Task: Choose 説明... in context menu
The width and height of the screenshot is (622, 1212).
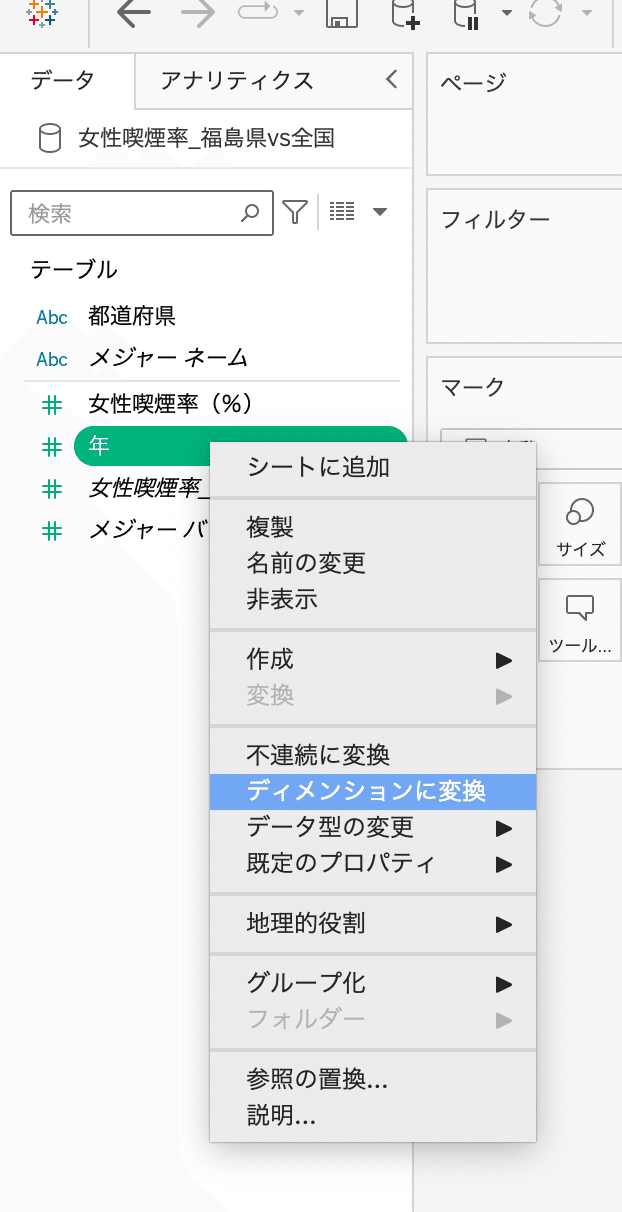Action: point(373,1116)
